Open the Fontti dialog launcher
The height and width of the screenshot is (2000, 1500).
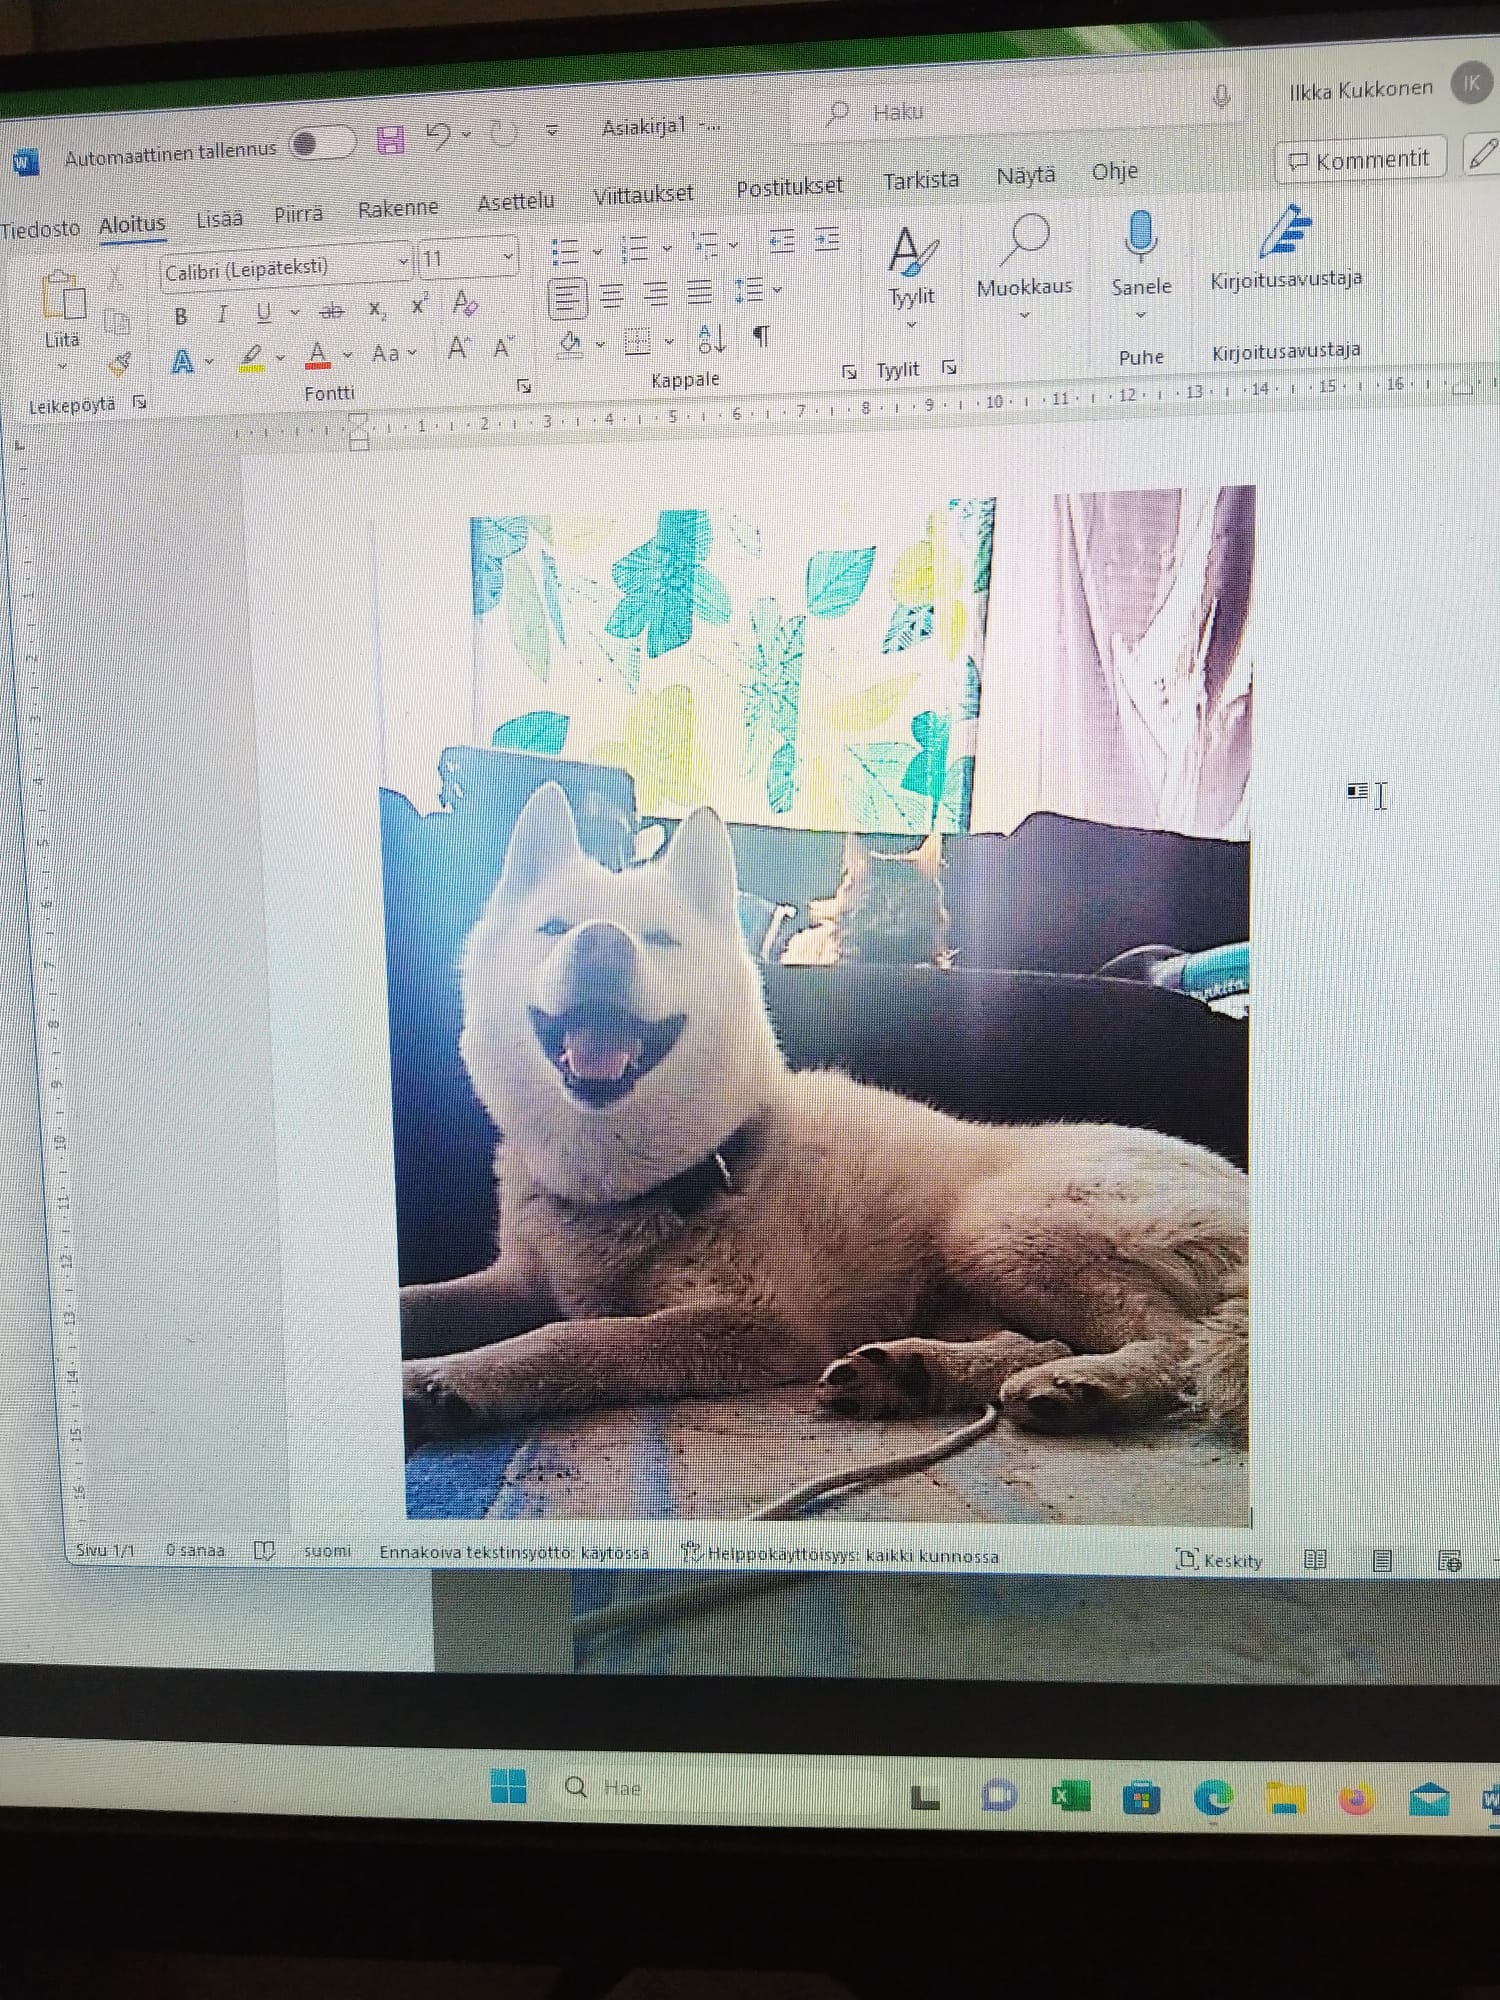click(x=523, y=386)
